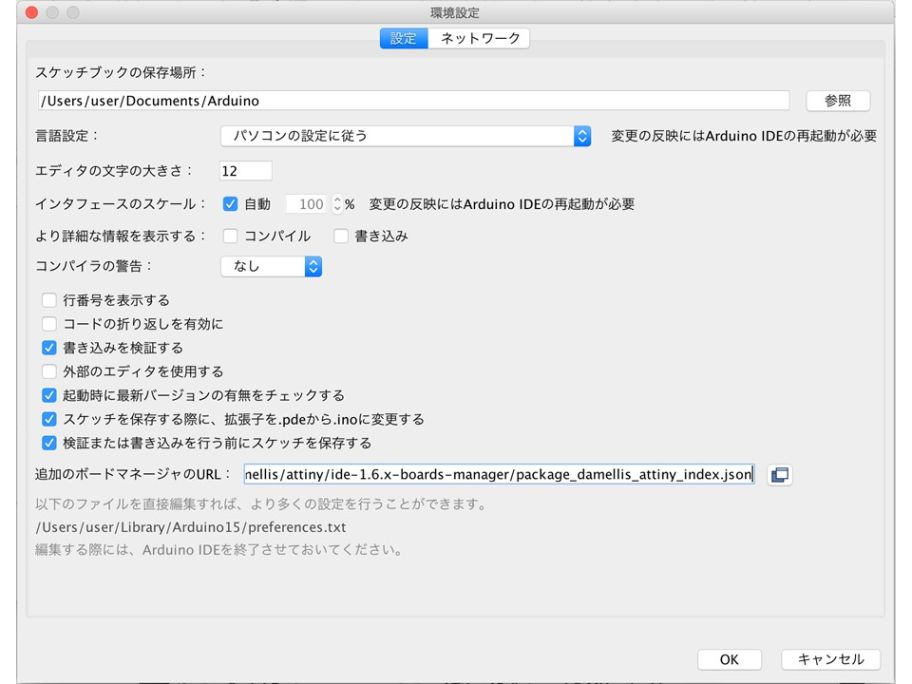Switch to the ネットワーク tab
Screen dimensions: 912x684
[479, 38]
